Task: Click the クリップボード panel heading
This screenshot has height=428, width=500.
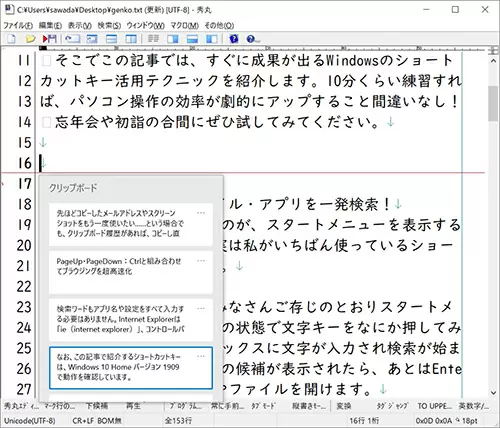Action: point(73,188)
